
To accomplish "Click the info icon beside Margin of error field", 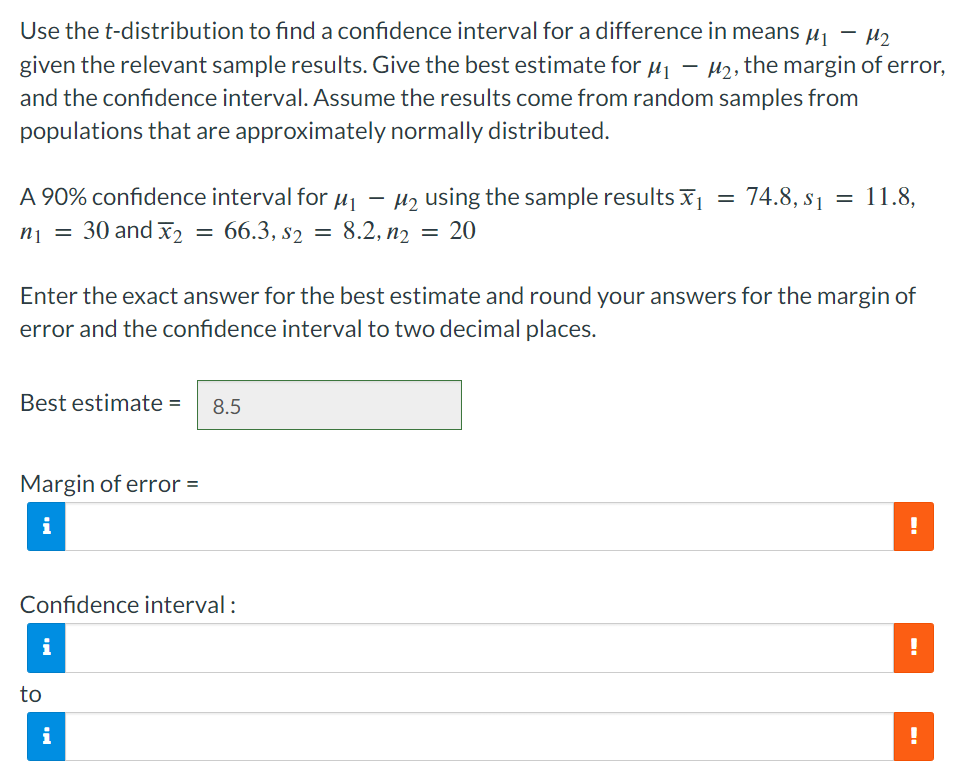I will coord(44,525).
